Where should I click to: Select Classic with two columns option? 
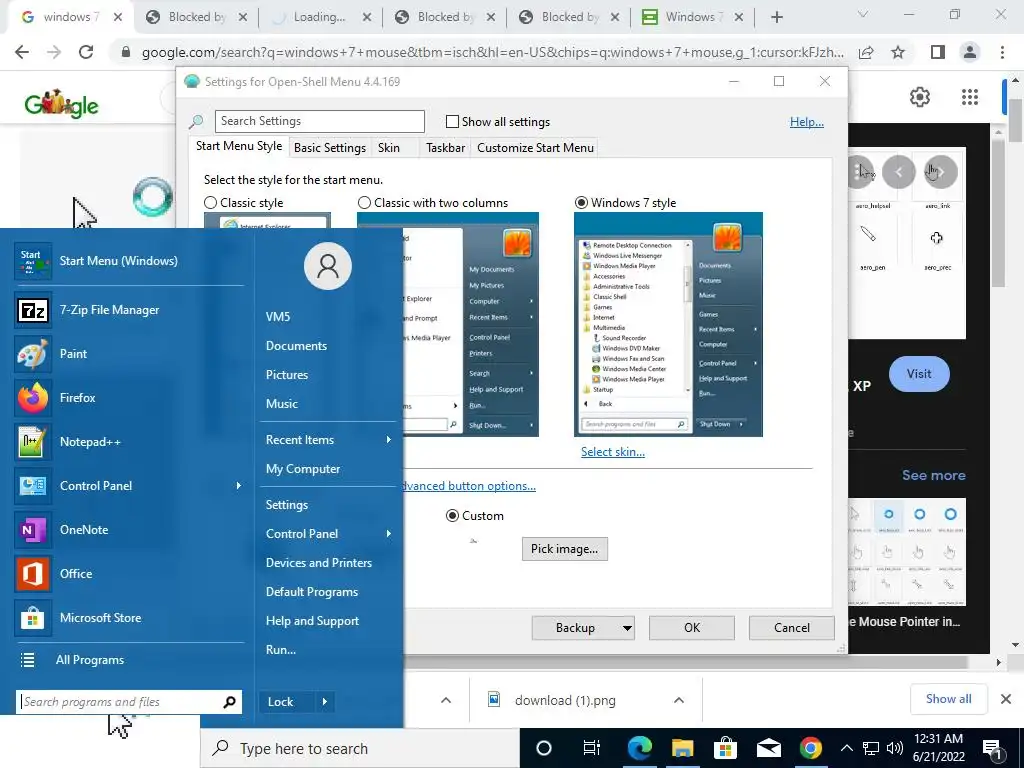pos(364,202)
